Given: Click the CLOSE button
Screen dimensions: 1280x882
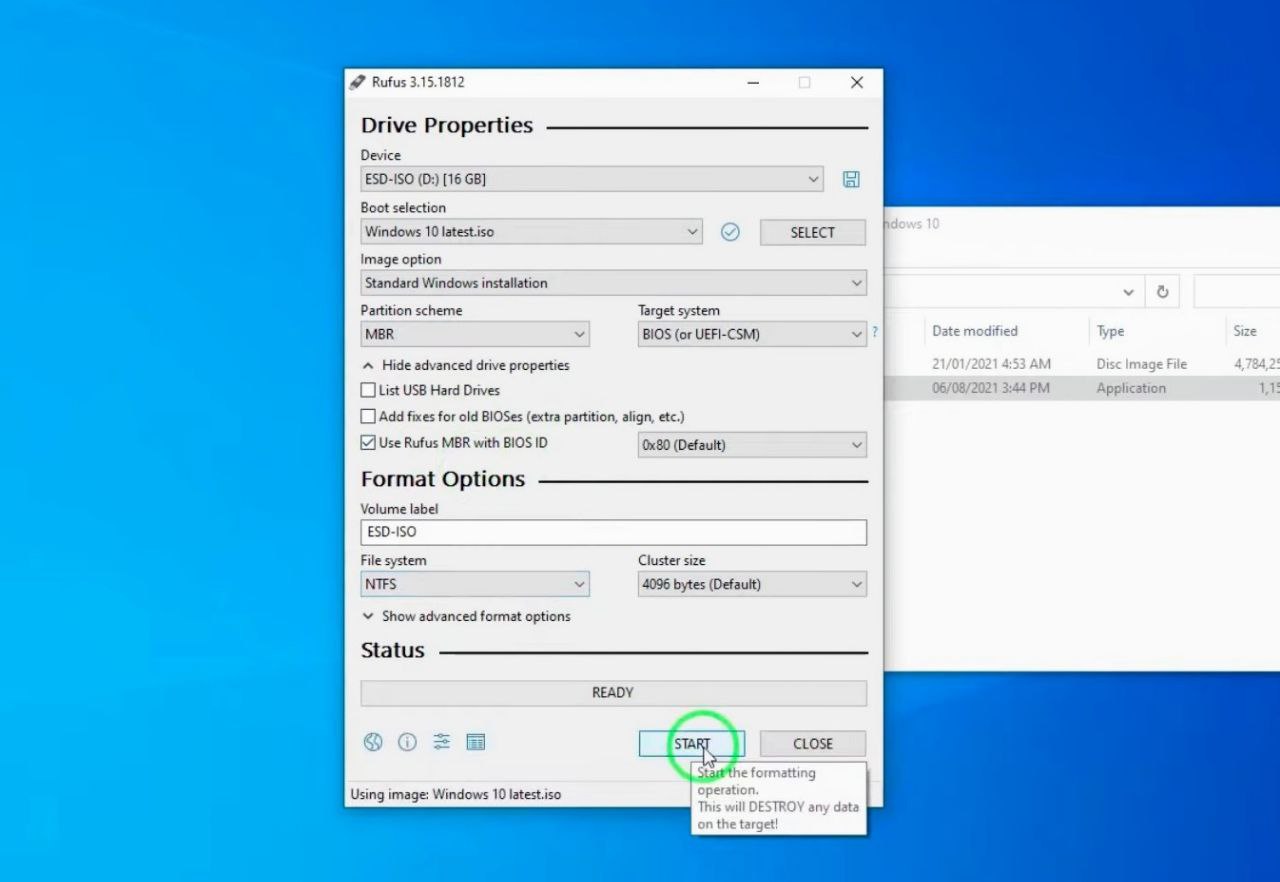Looking at the screenshot, I should [x=812, y=744].
